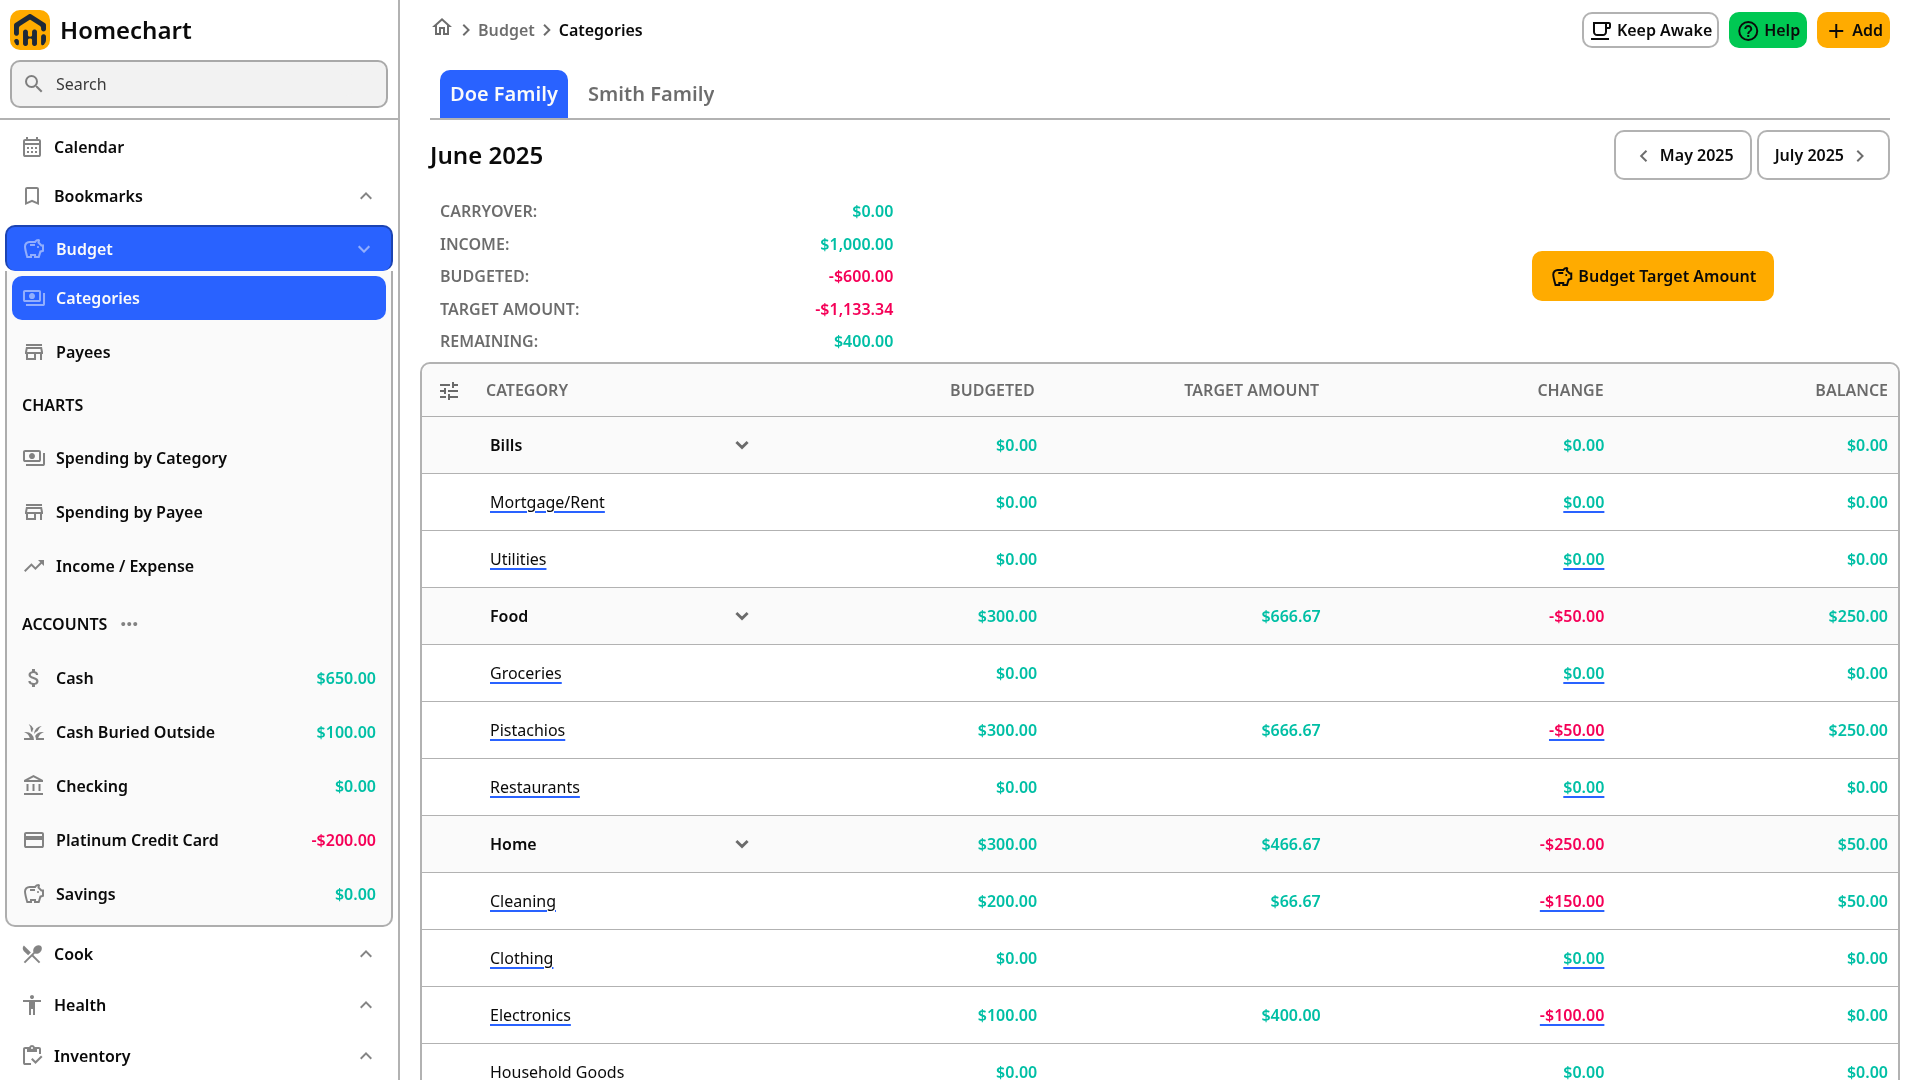The image size is (1920, 1080).
Task: Toggle Keep Awake button
Action: [1650, 30]
